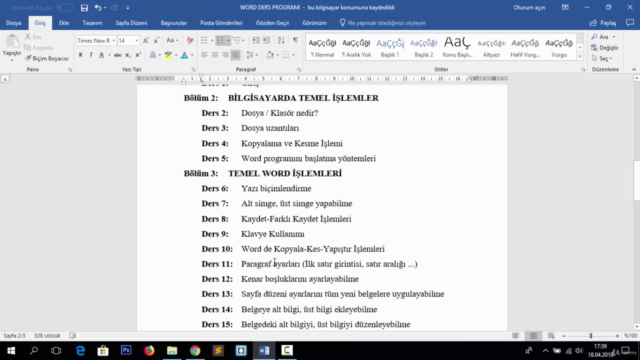This screenshot has height=360, width=640.
Task: Open Chrome from the Windows taskbar
Action: (195, 351)
